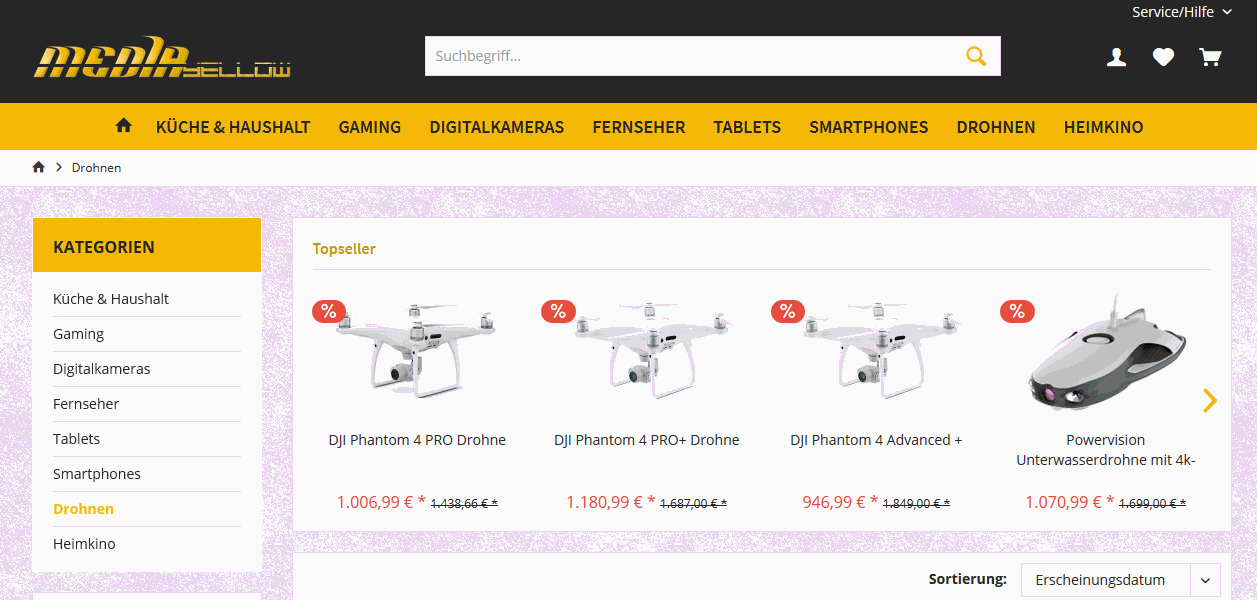Viewport: 1257px width, 600px height.
Task: Open the Heimkino menu item
Action: pos(1103,127)
